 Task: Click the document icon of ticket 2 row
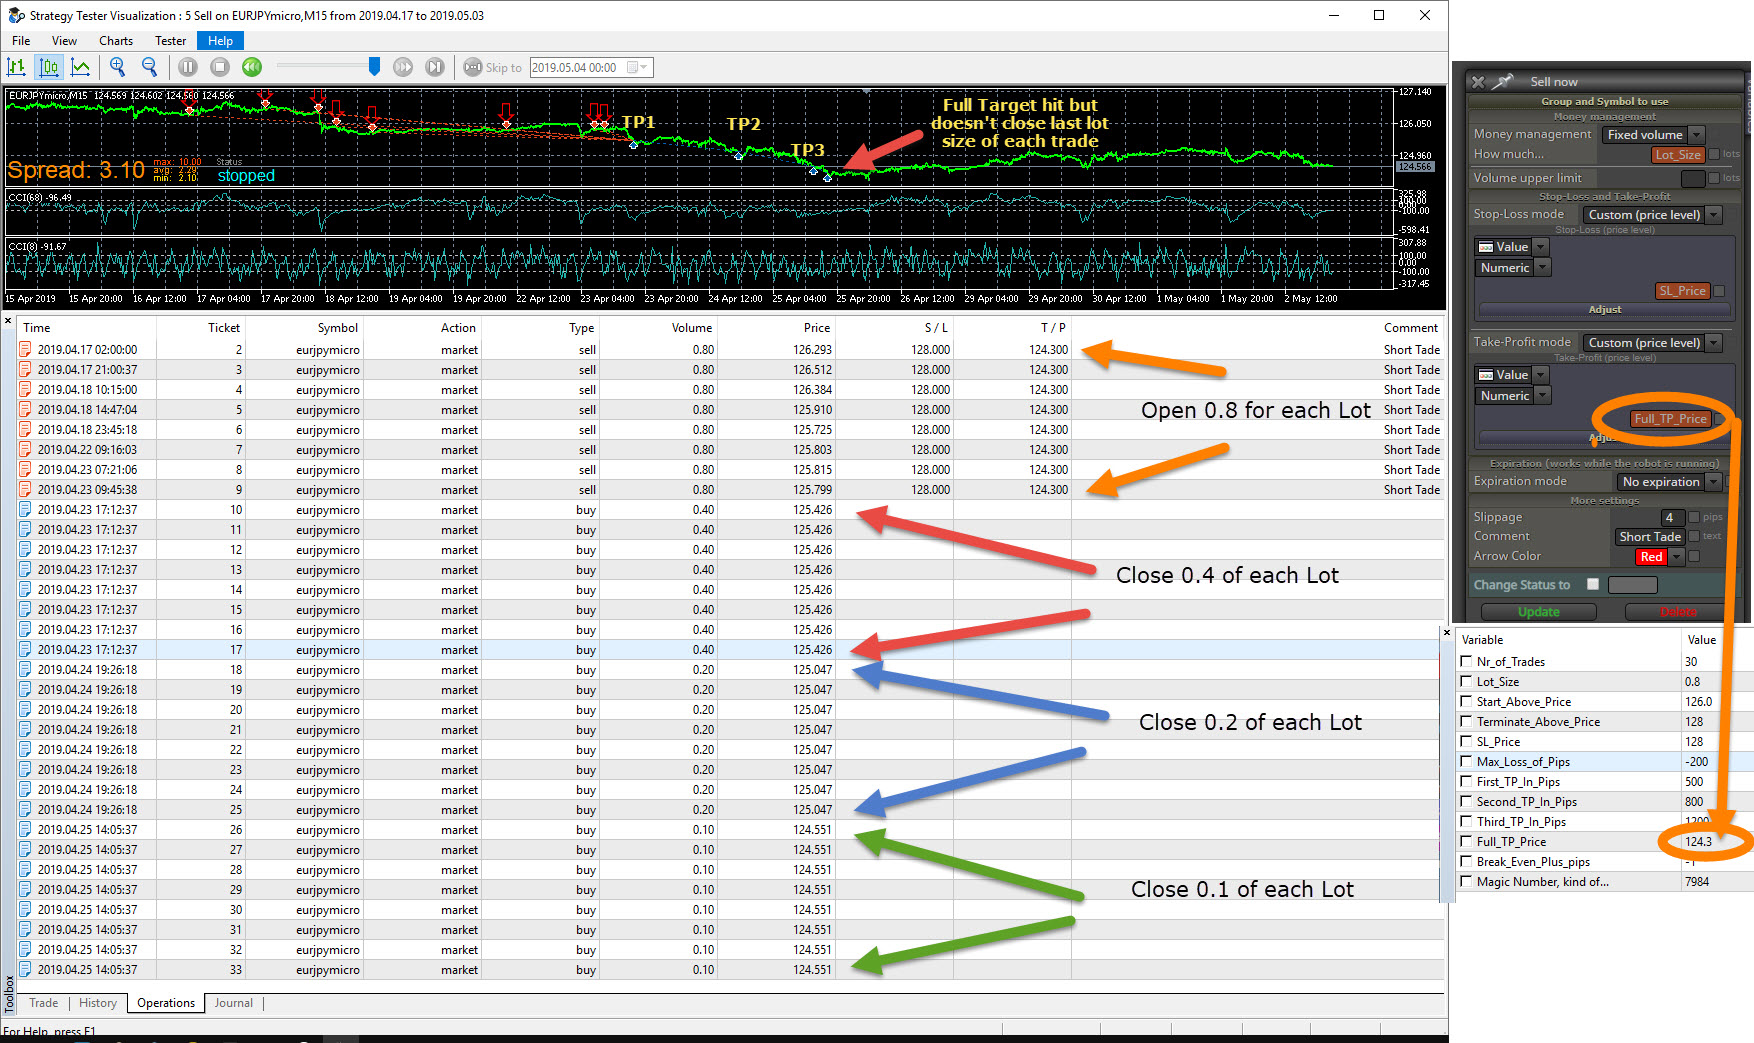(26, 350)
